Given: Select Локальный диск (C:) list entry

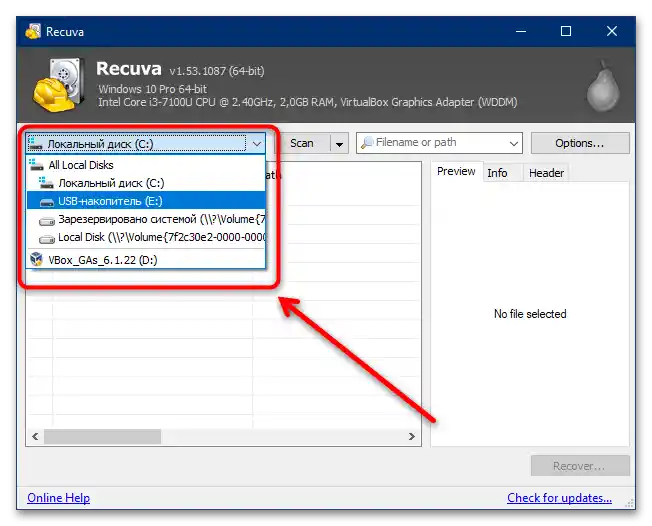Looking at the screenshot, I should point(146,183).
